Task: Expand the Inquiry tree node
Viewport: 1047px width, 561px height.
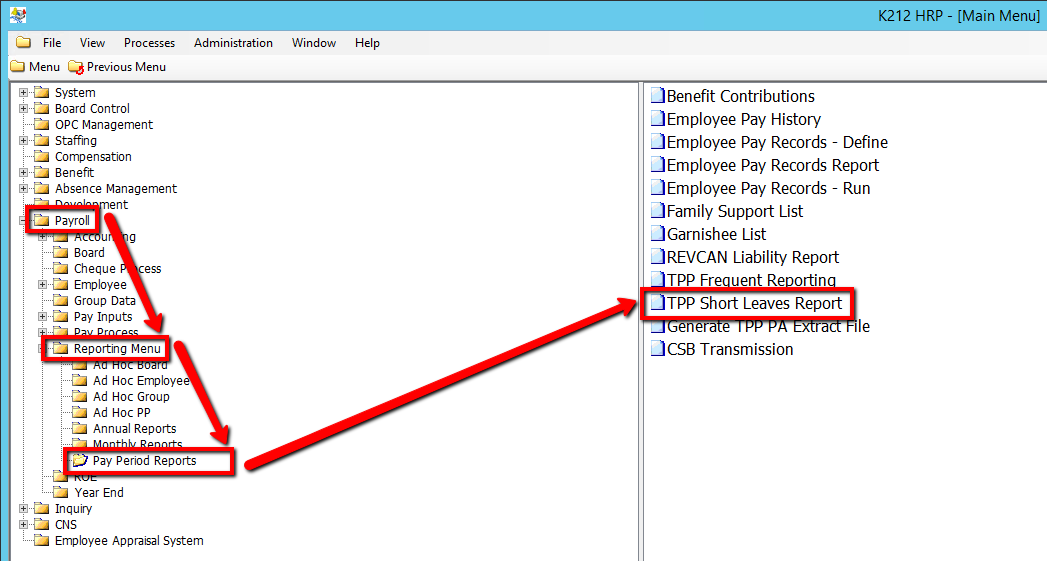Action: point(24,509)
